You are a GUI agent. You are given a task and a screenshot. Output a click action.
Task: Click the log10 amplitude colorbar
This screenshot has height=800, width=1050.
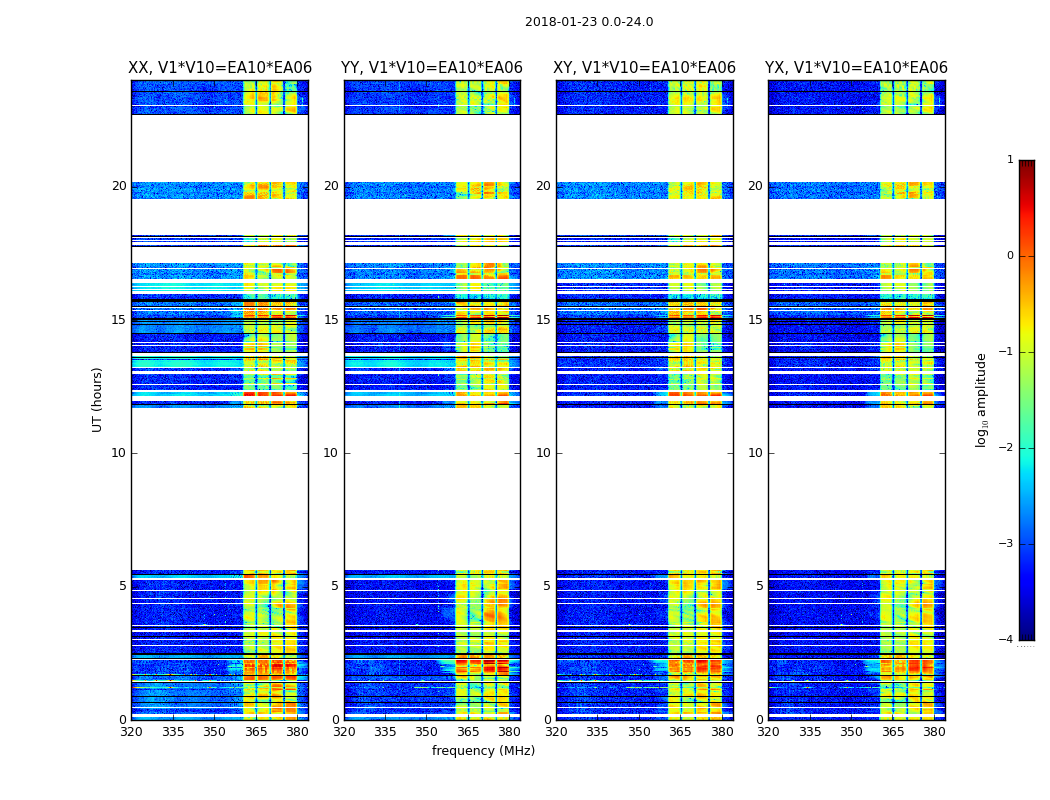1027,400
